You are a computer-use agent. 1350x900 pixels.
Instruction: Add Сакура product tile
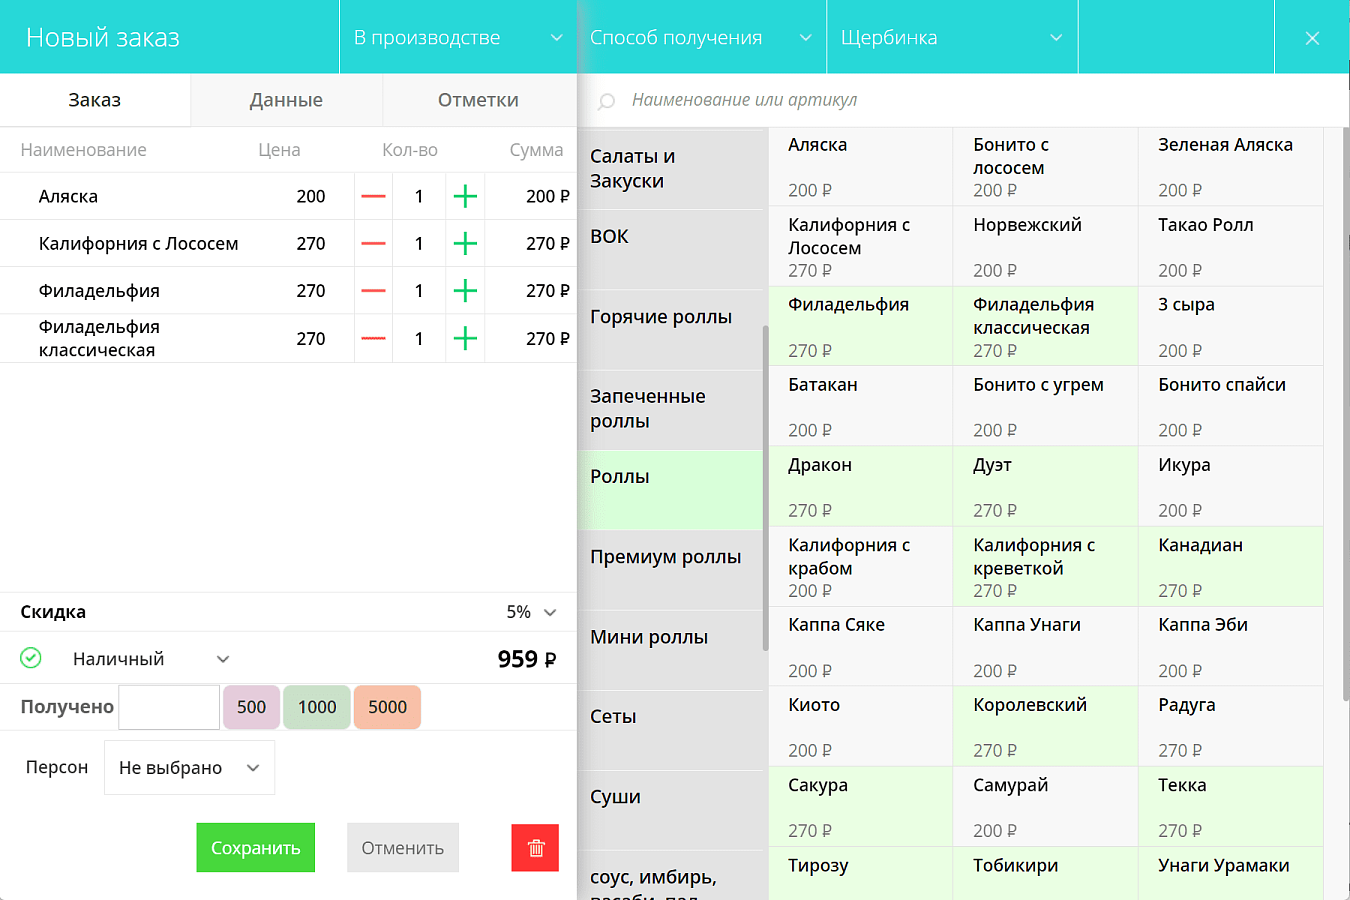click(860, 807)
